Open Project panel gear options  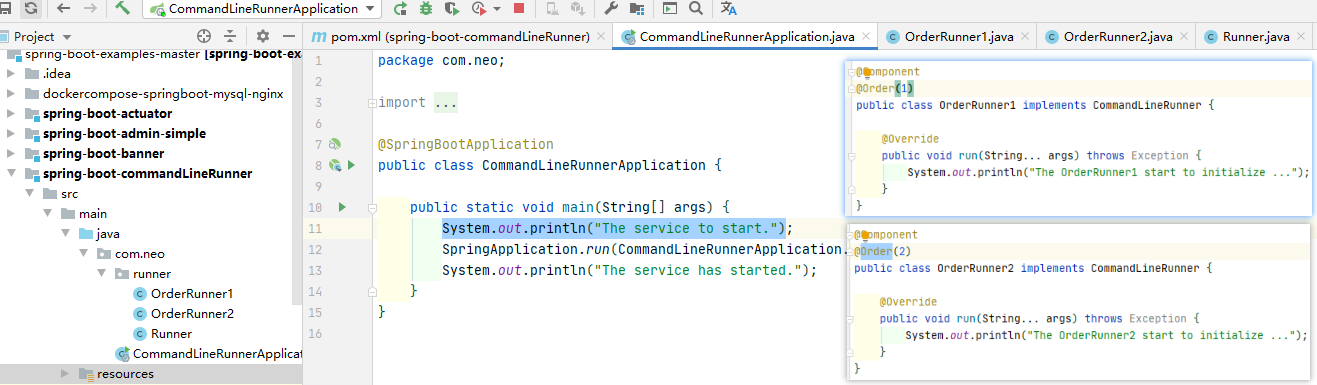[263, 36]
